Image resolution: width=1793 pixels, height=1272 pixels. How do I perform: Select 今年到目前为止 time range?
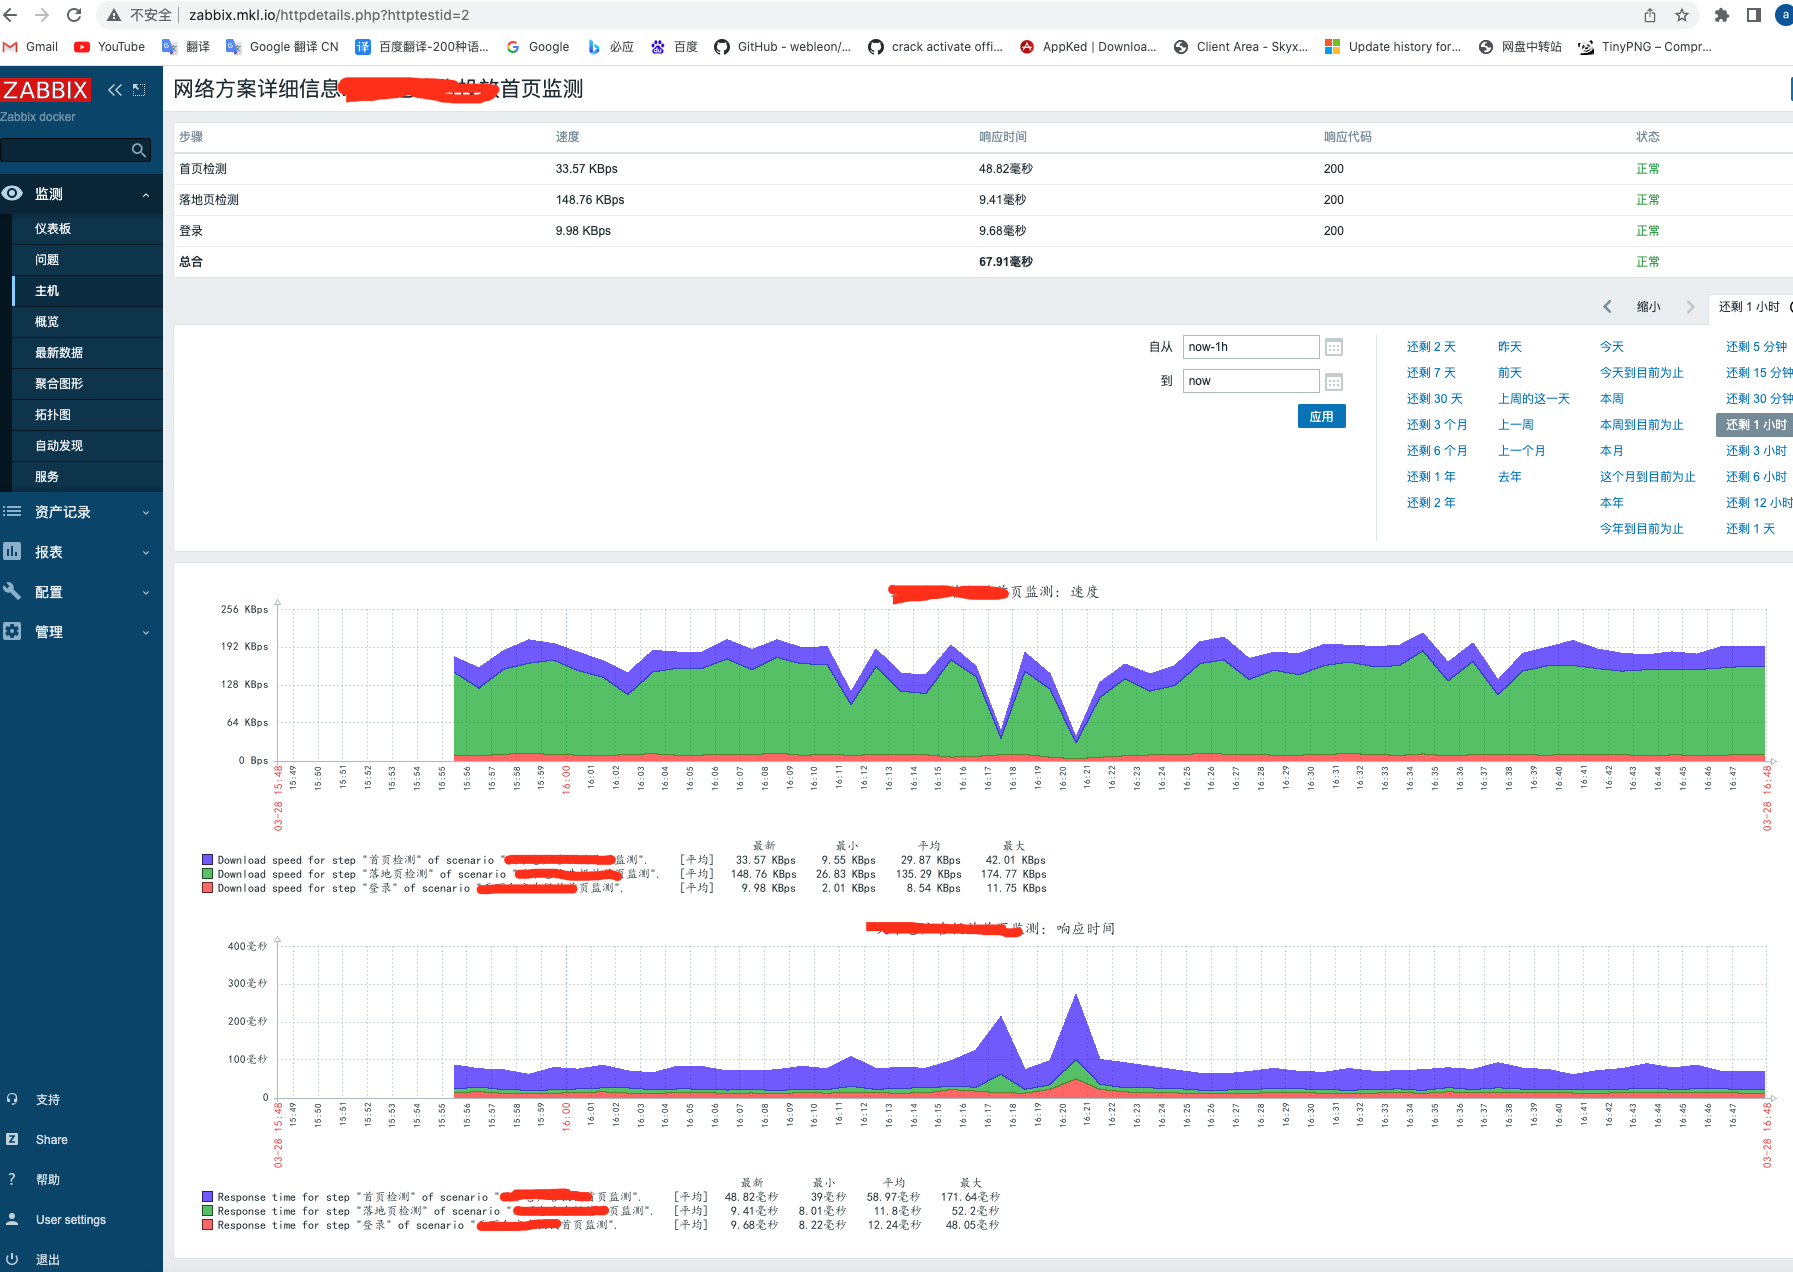tap(1642, 529)
